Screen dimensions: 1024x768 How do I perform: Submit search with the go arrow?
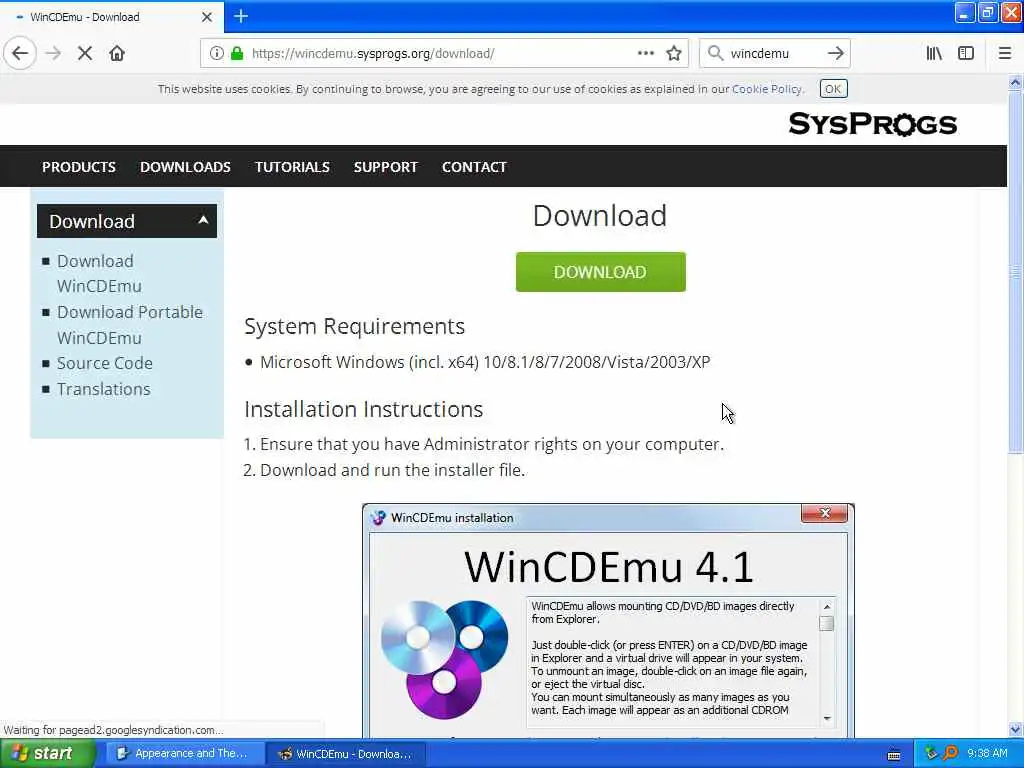coord(835,53)
